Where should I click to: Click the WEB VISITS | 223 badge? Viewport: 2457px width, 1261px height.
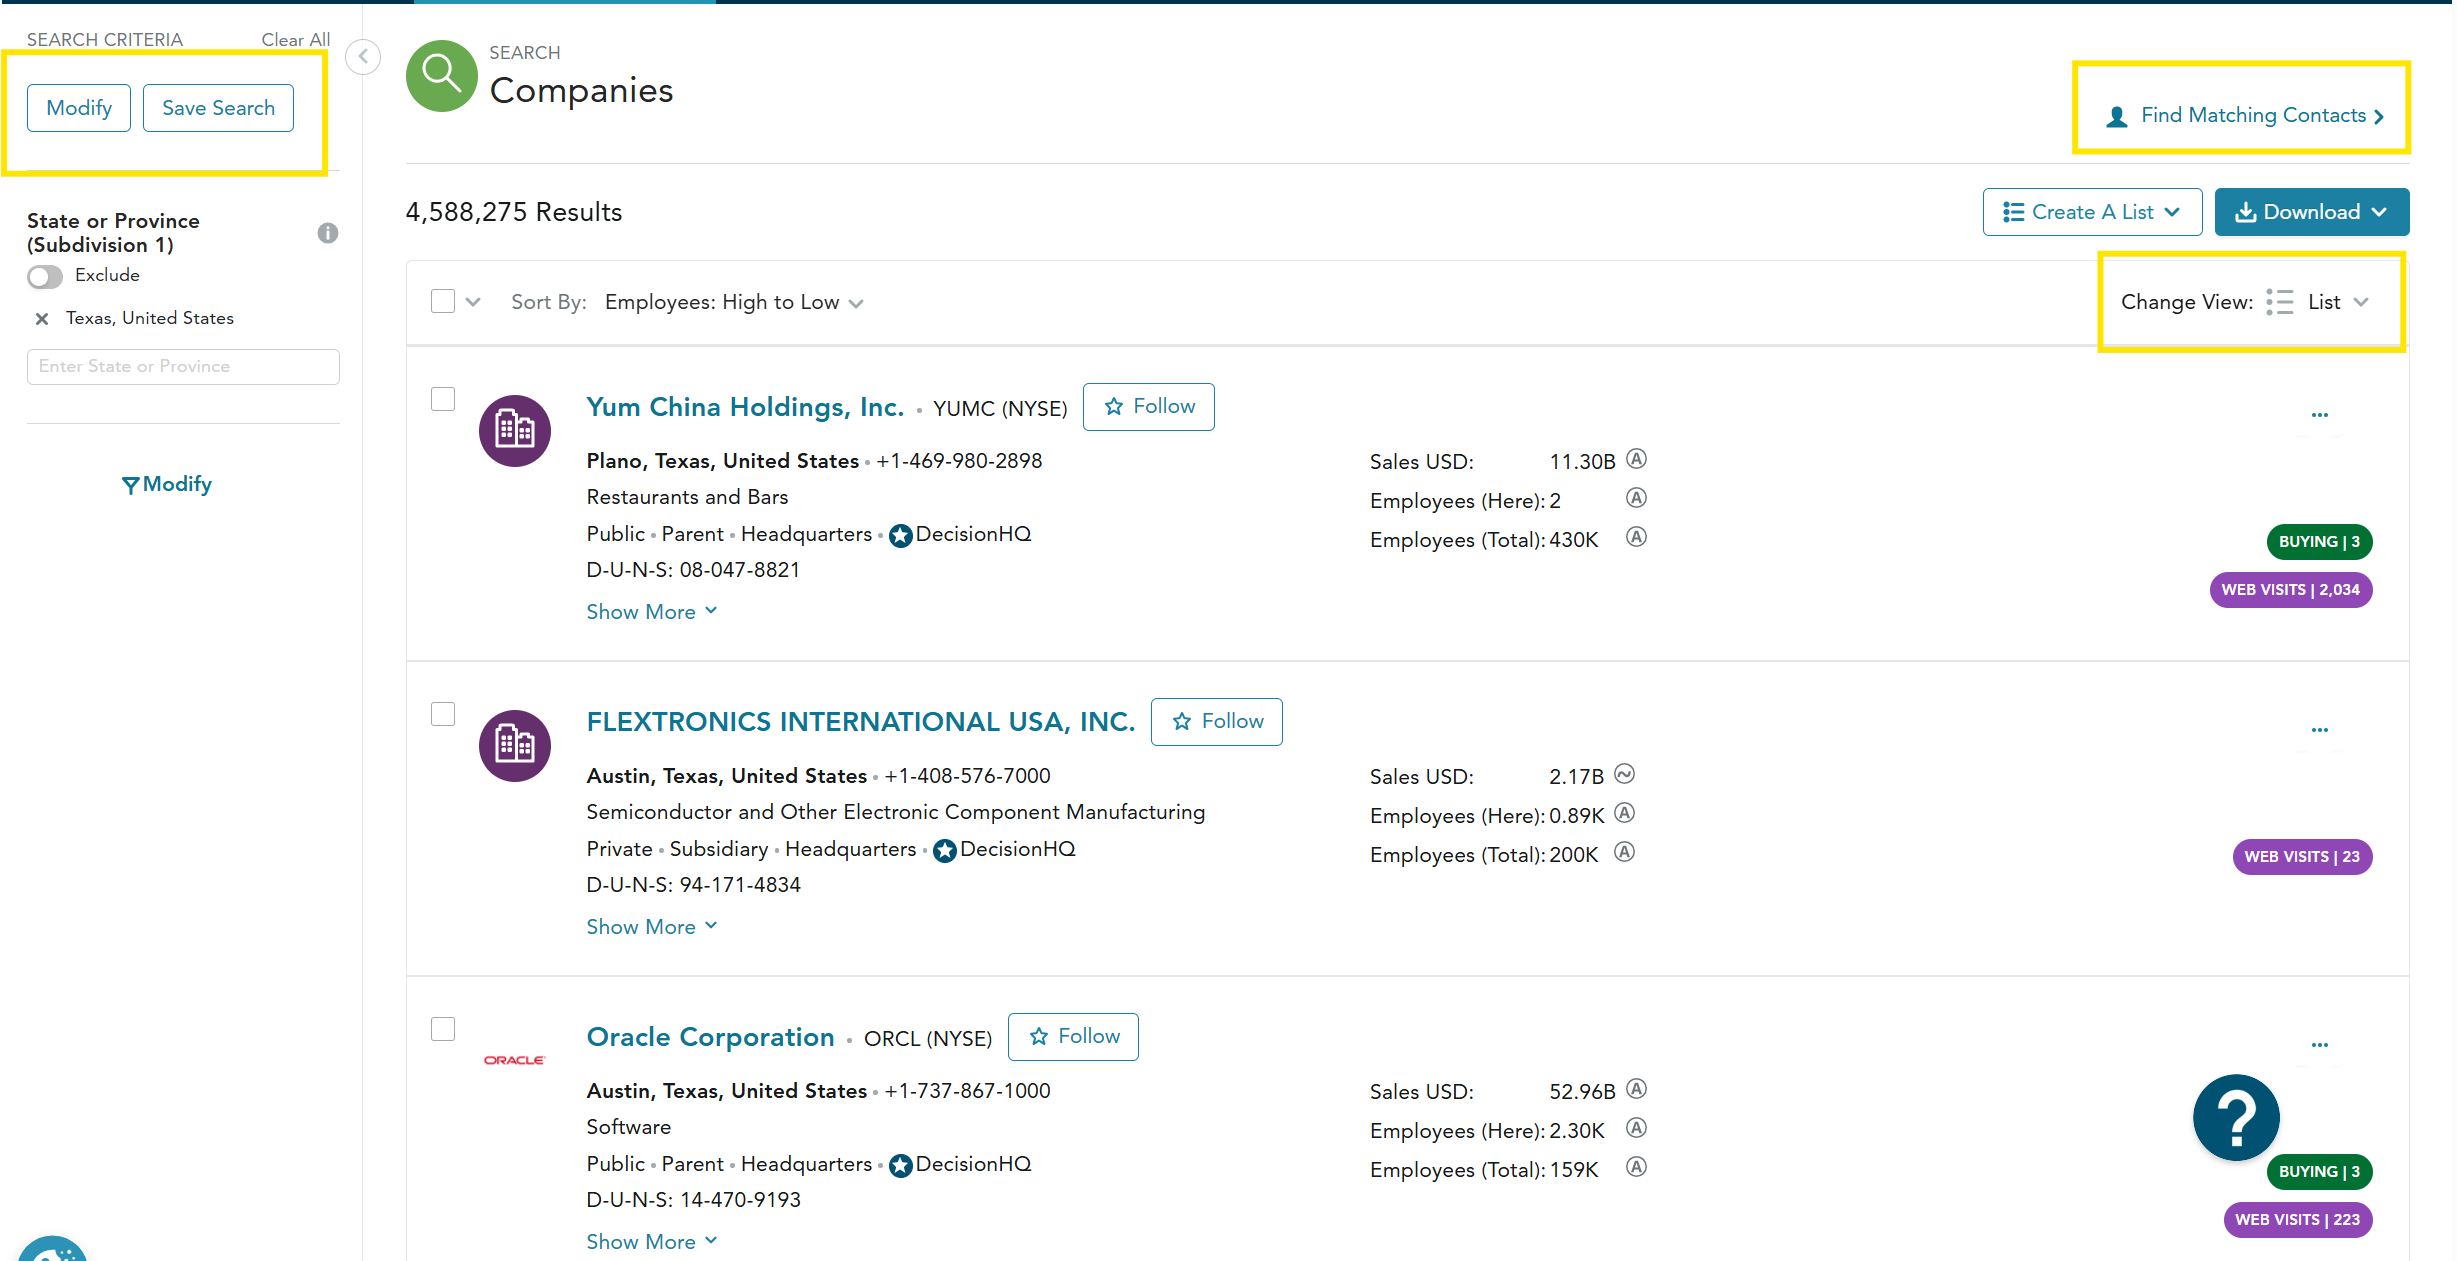pyautogui.click(x=2298, y=1220)
